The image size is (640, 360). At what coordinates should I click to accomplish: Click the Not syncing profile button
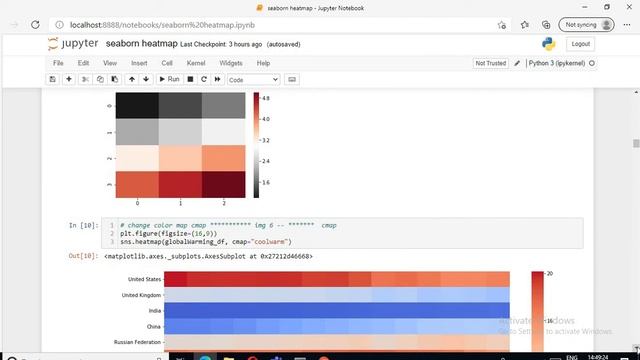click(x=586, y=25)
